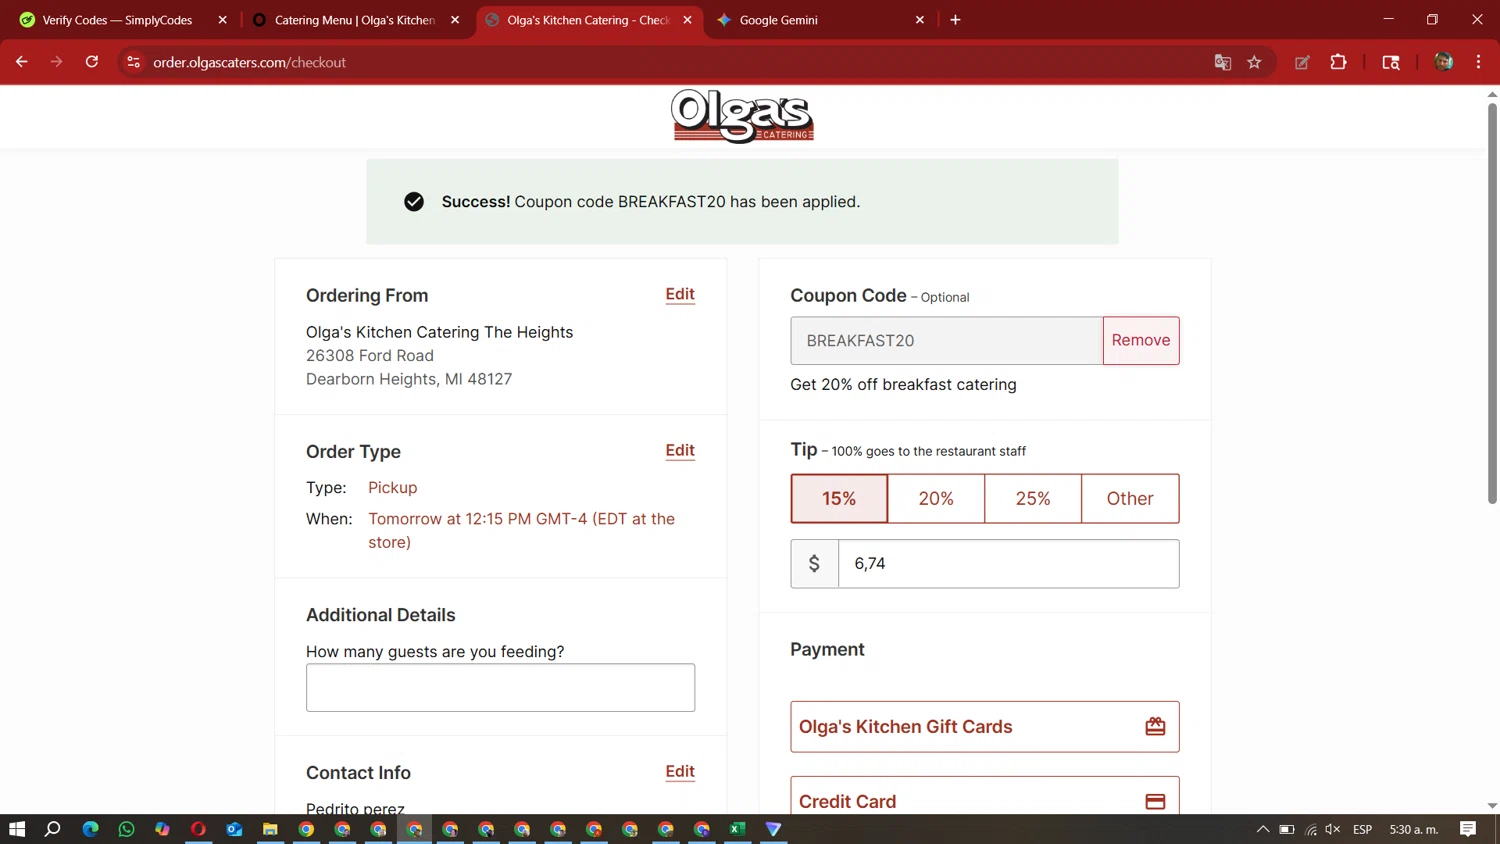Click the muted volume tray icon
The height and width of the screenshot is (844, 1500).
[1333, 829]
